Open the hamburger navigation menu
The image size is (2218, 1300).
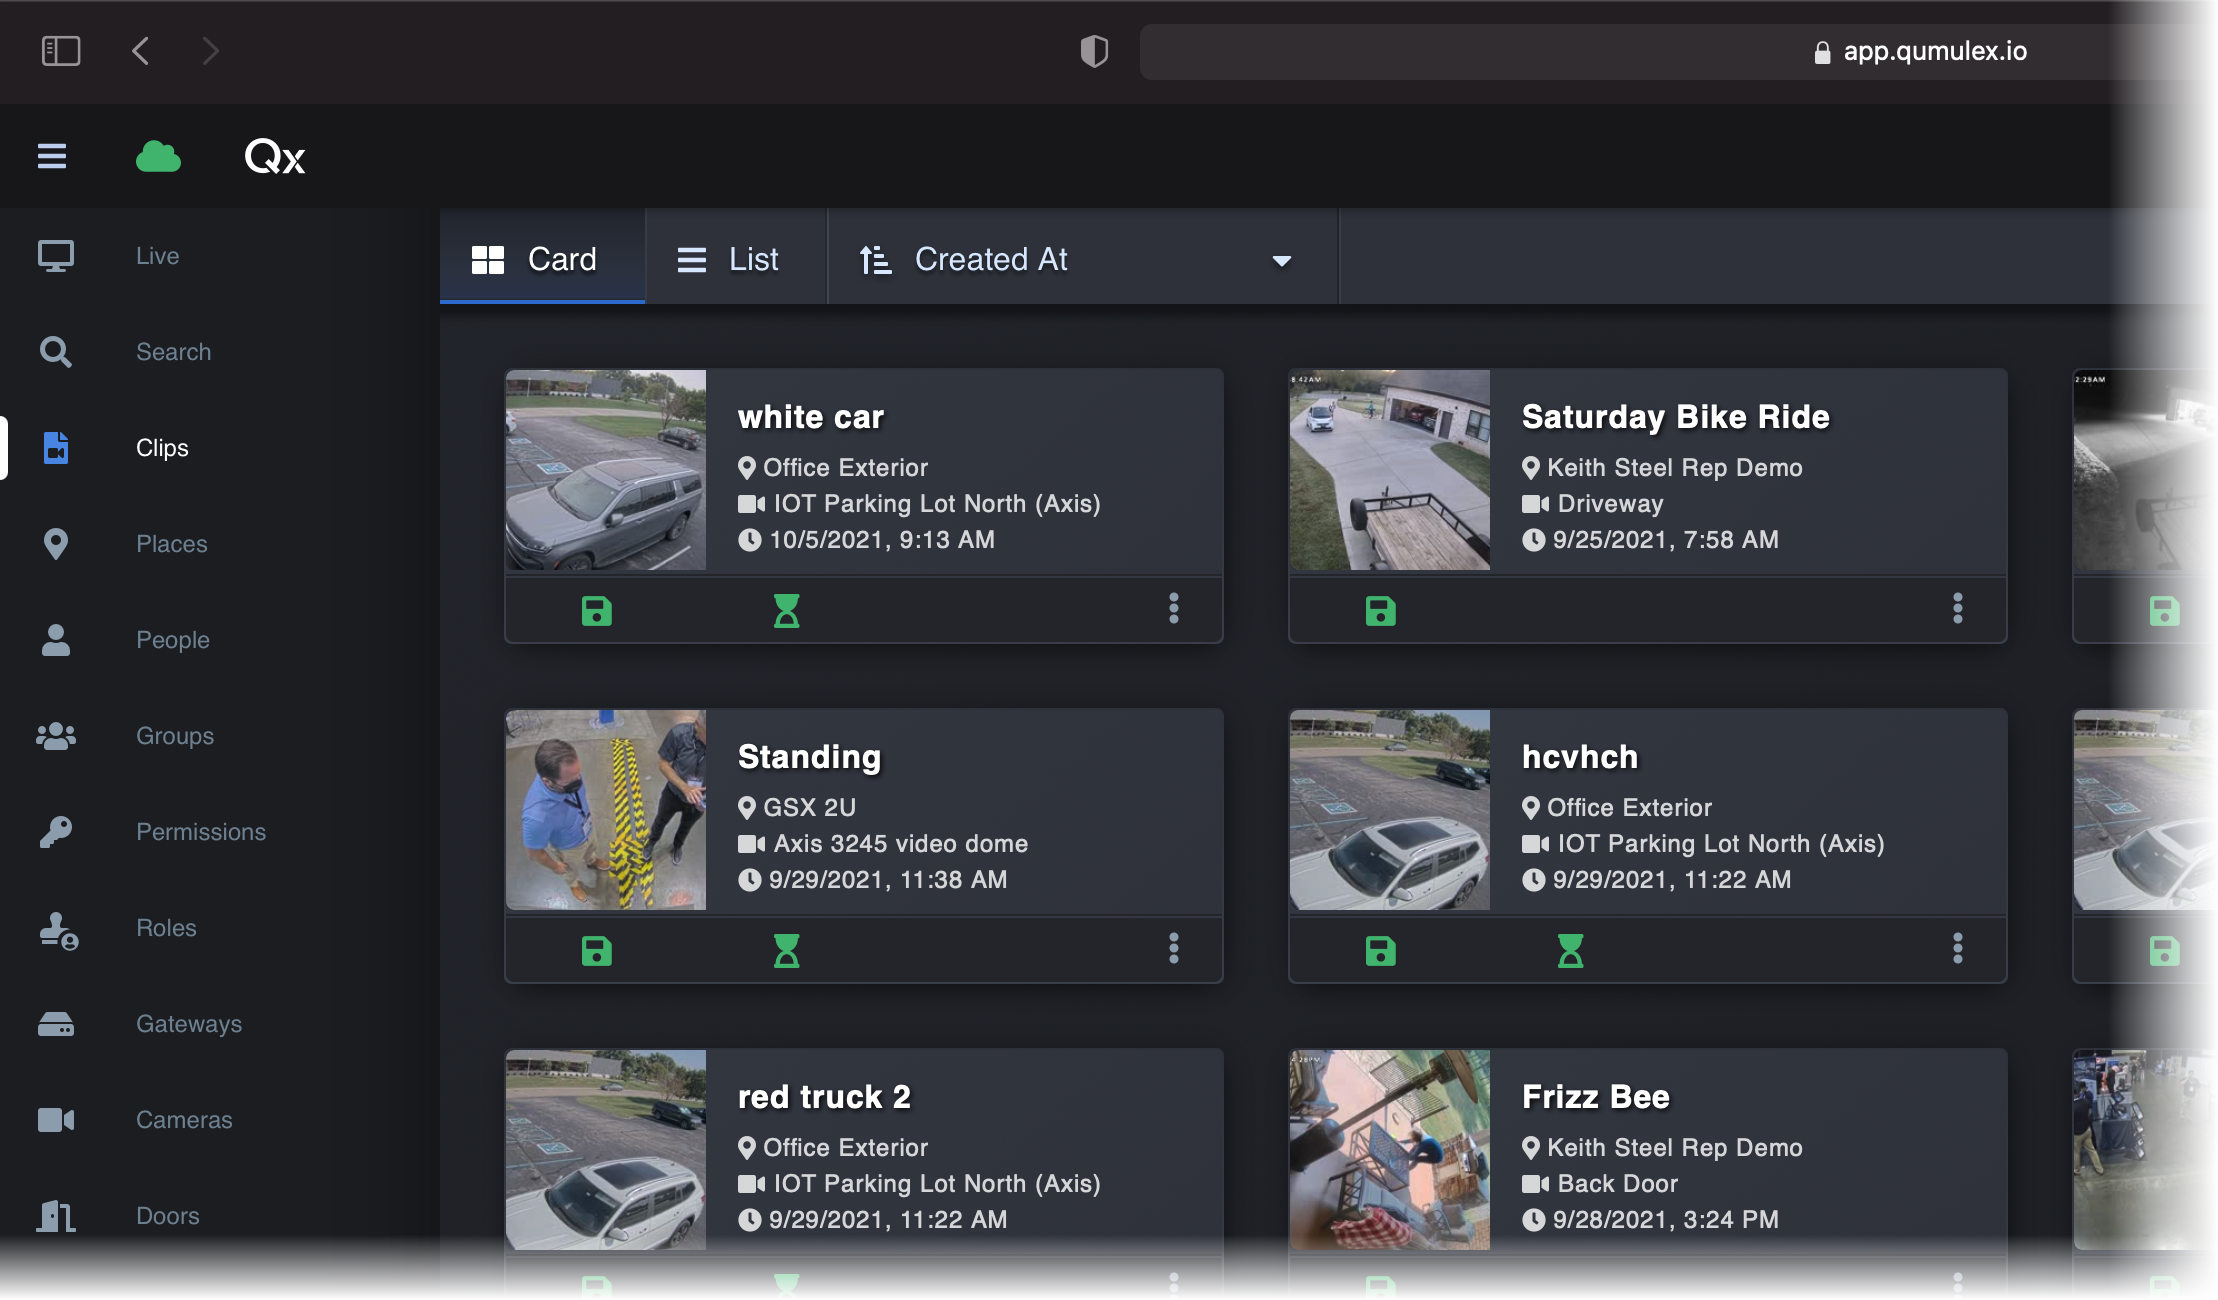click(52, 157)
